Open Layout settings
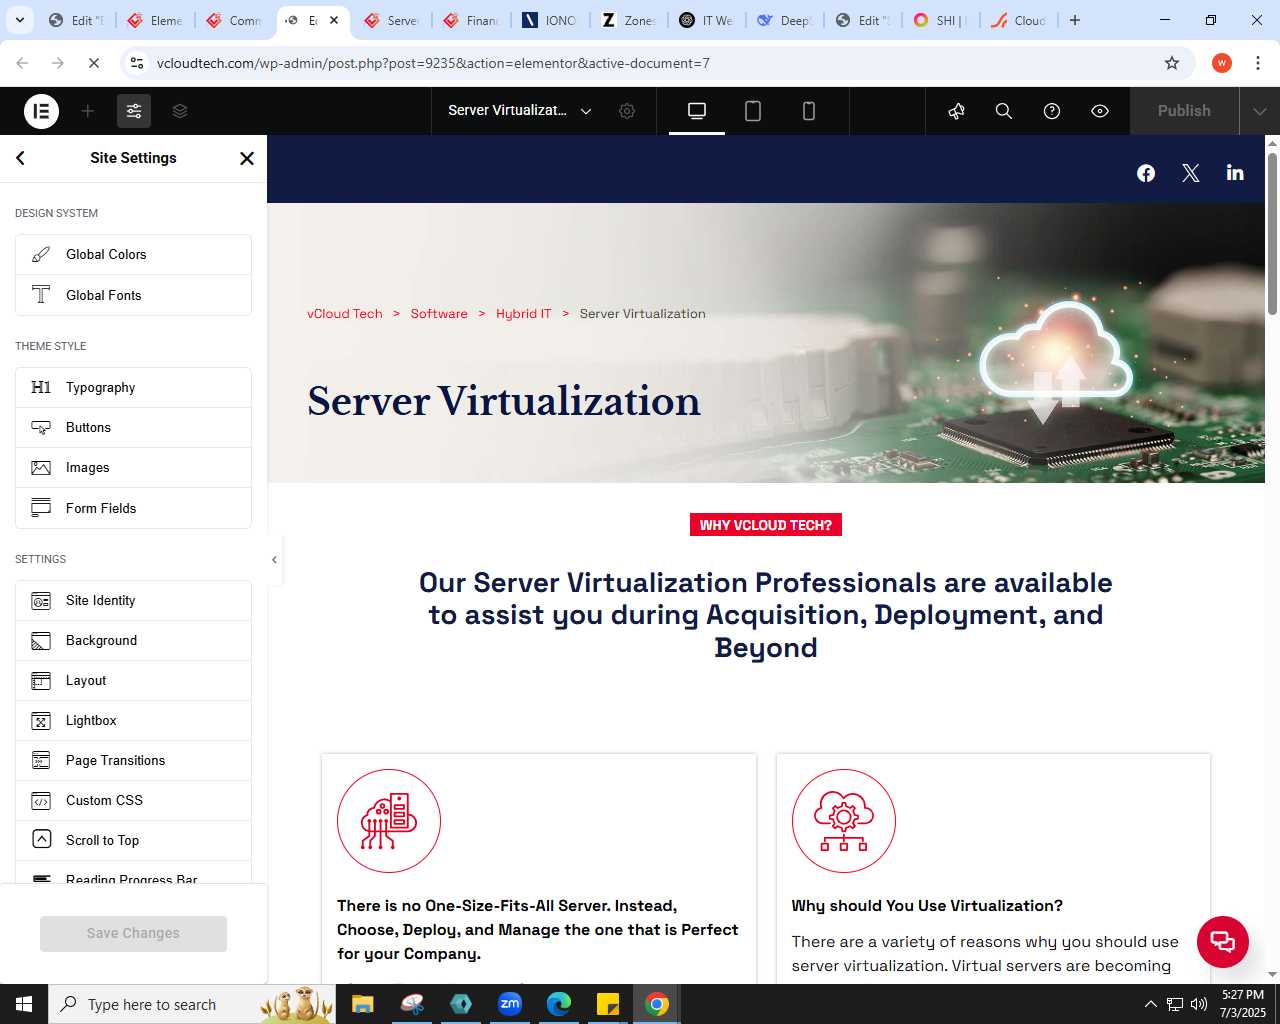Image resolution: width=1280 pixels, height=1024 pixels. click(133, 681)
